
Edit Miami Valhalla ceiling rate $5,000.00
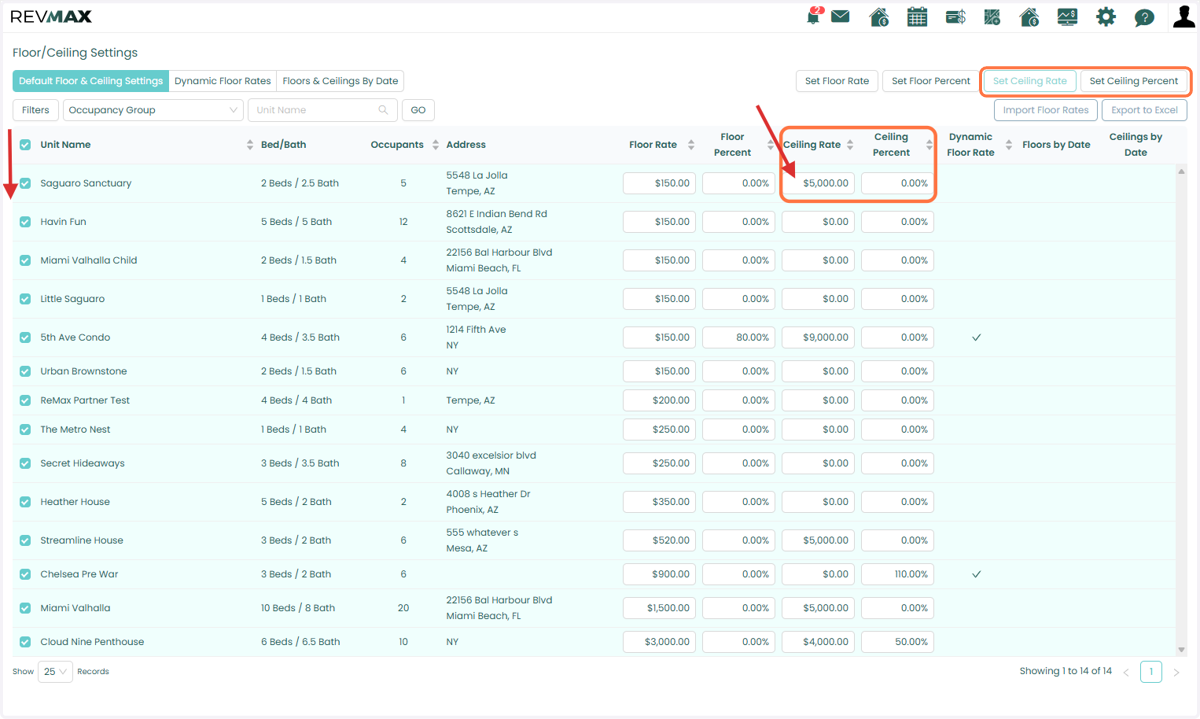click(x=818, y=608)
